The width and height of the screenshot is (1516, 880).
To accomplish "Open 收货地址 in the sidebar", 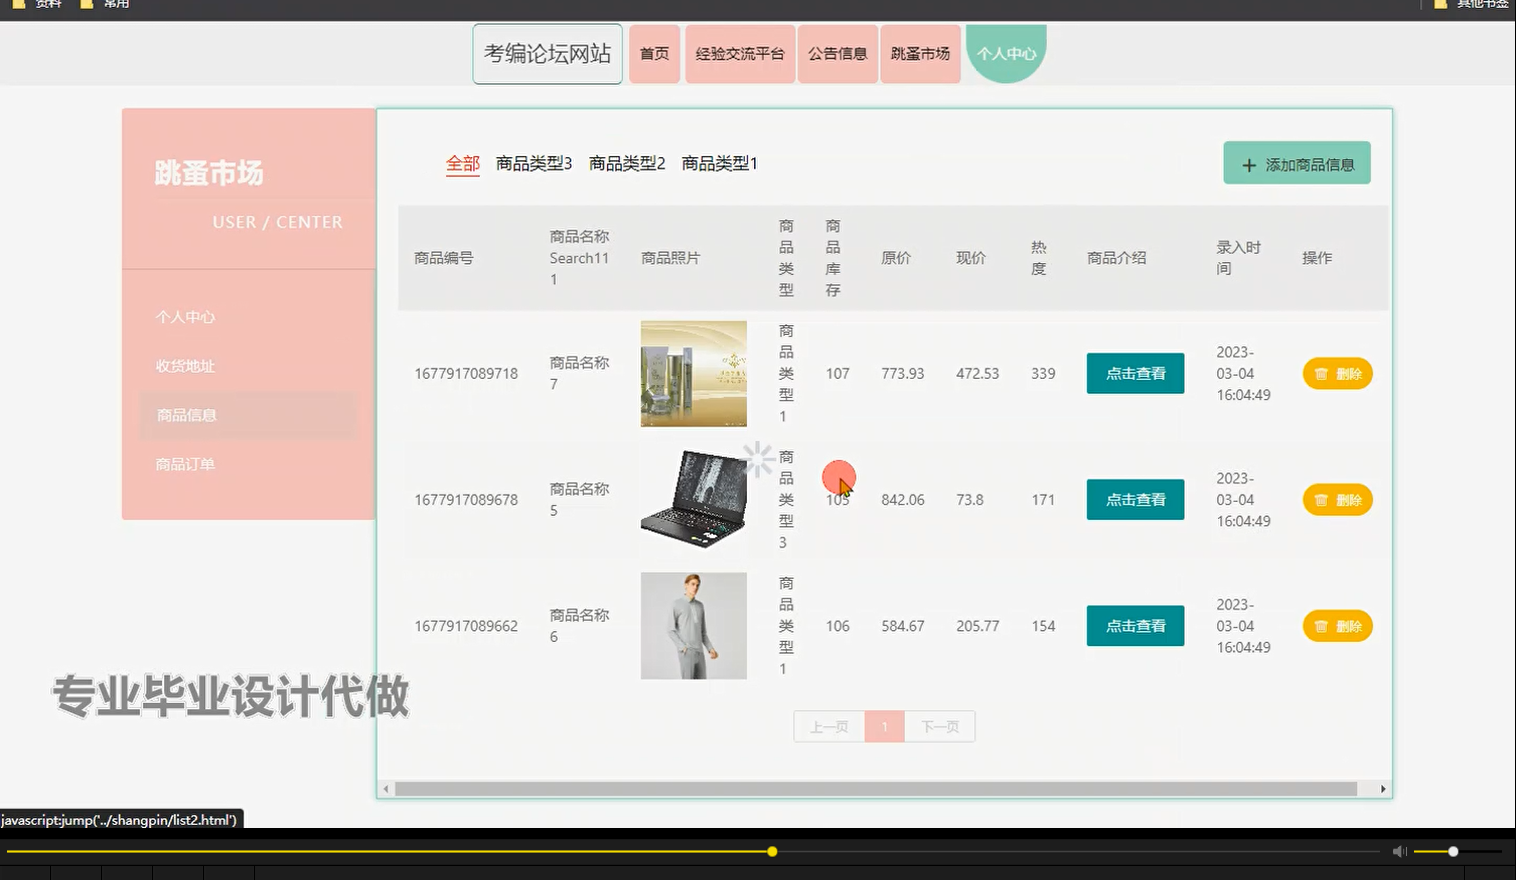I will pos(184,366).
